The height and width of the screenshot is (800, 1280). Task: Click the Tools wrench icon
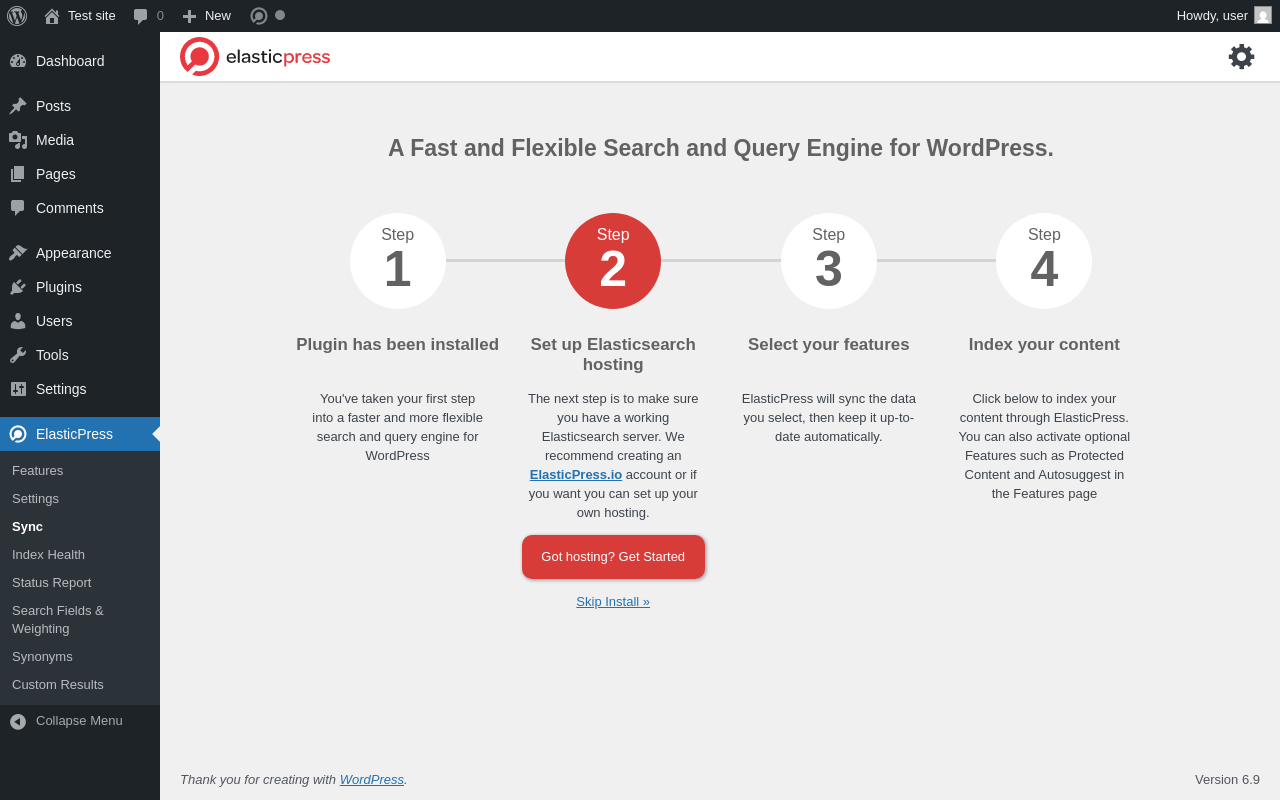pos(18,355)
